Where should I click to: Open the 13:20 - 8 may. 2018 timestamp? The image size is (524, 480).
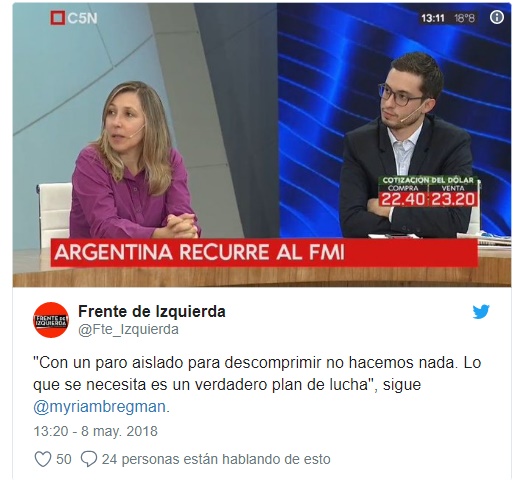tap(95, 431)
